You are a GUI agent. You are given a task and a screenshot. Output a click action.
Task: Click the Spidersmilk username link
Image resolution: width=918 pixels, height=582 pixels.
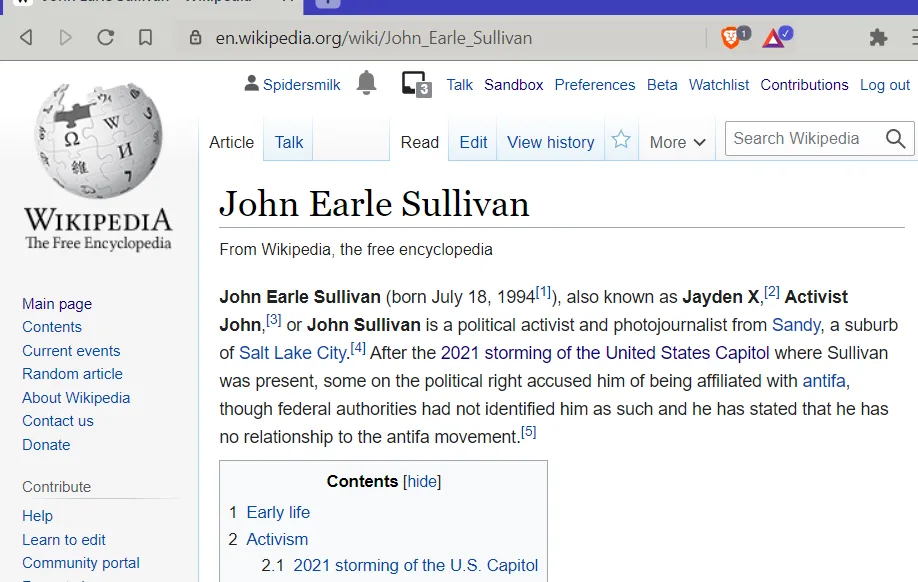point(302,85)
